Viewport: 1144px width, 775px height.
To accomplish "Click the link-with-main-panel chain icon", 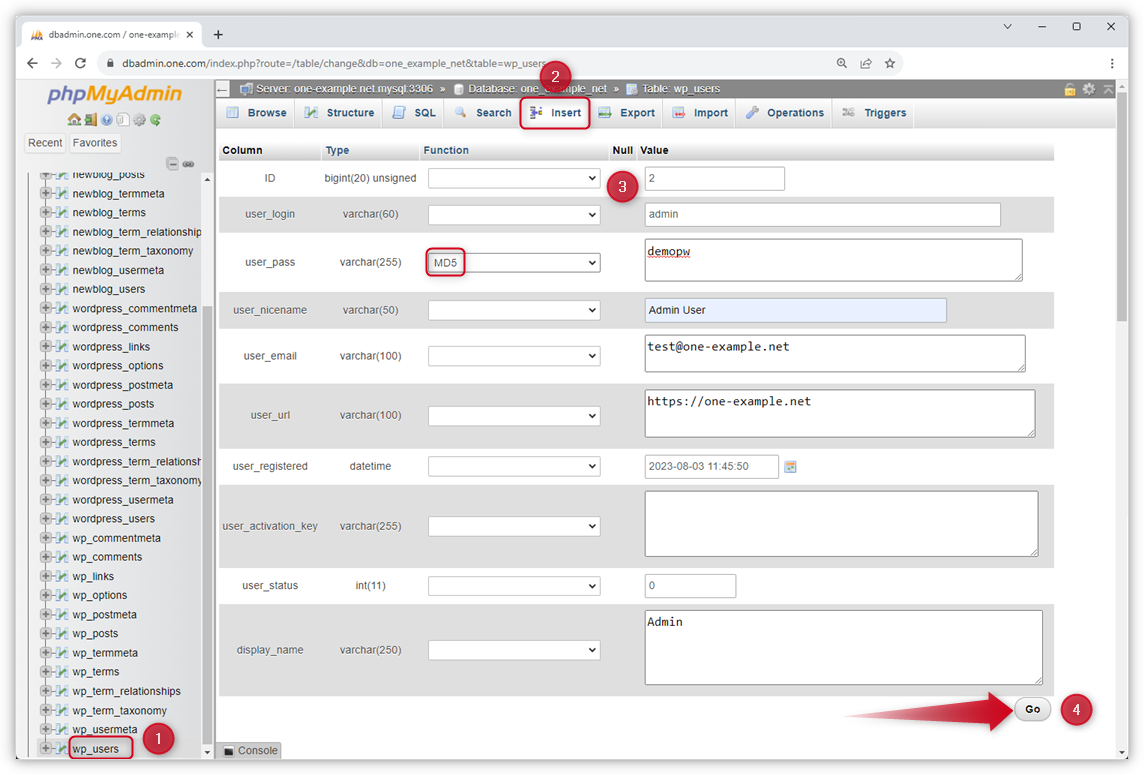I will (x=188, y=164).
